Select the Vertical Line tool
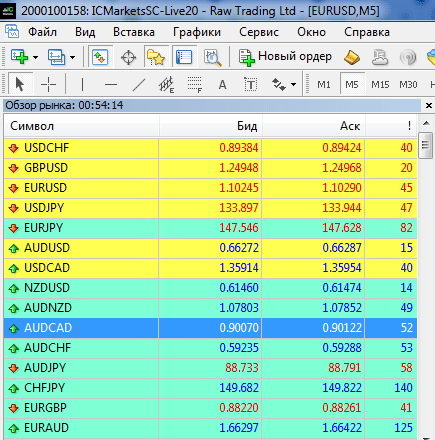The height and width of the screenshot is (440, 435). (82, 84)
